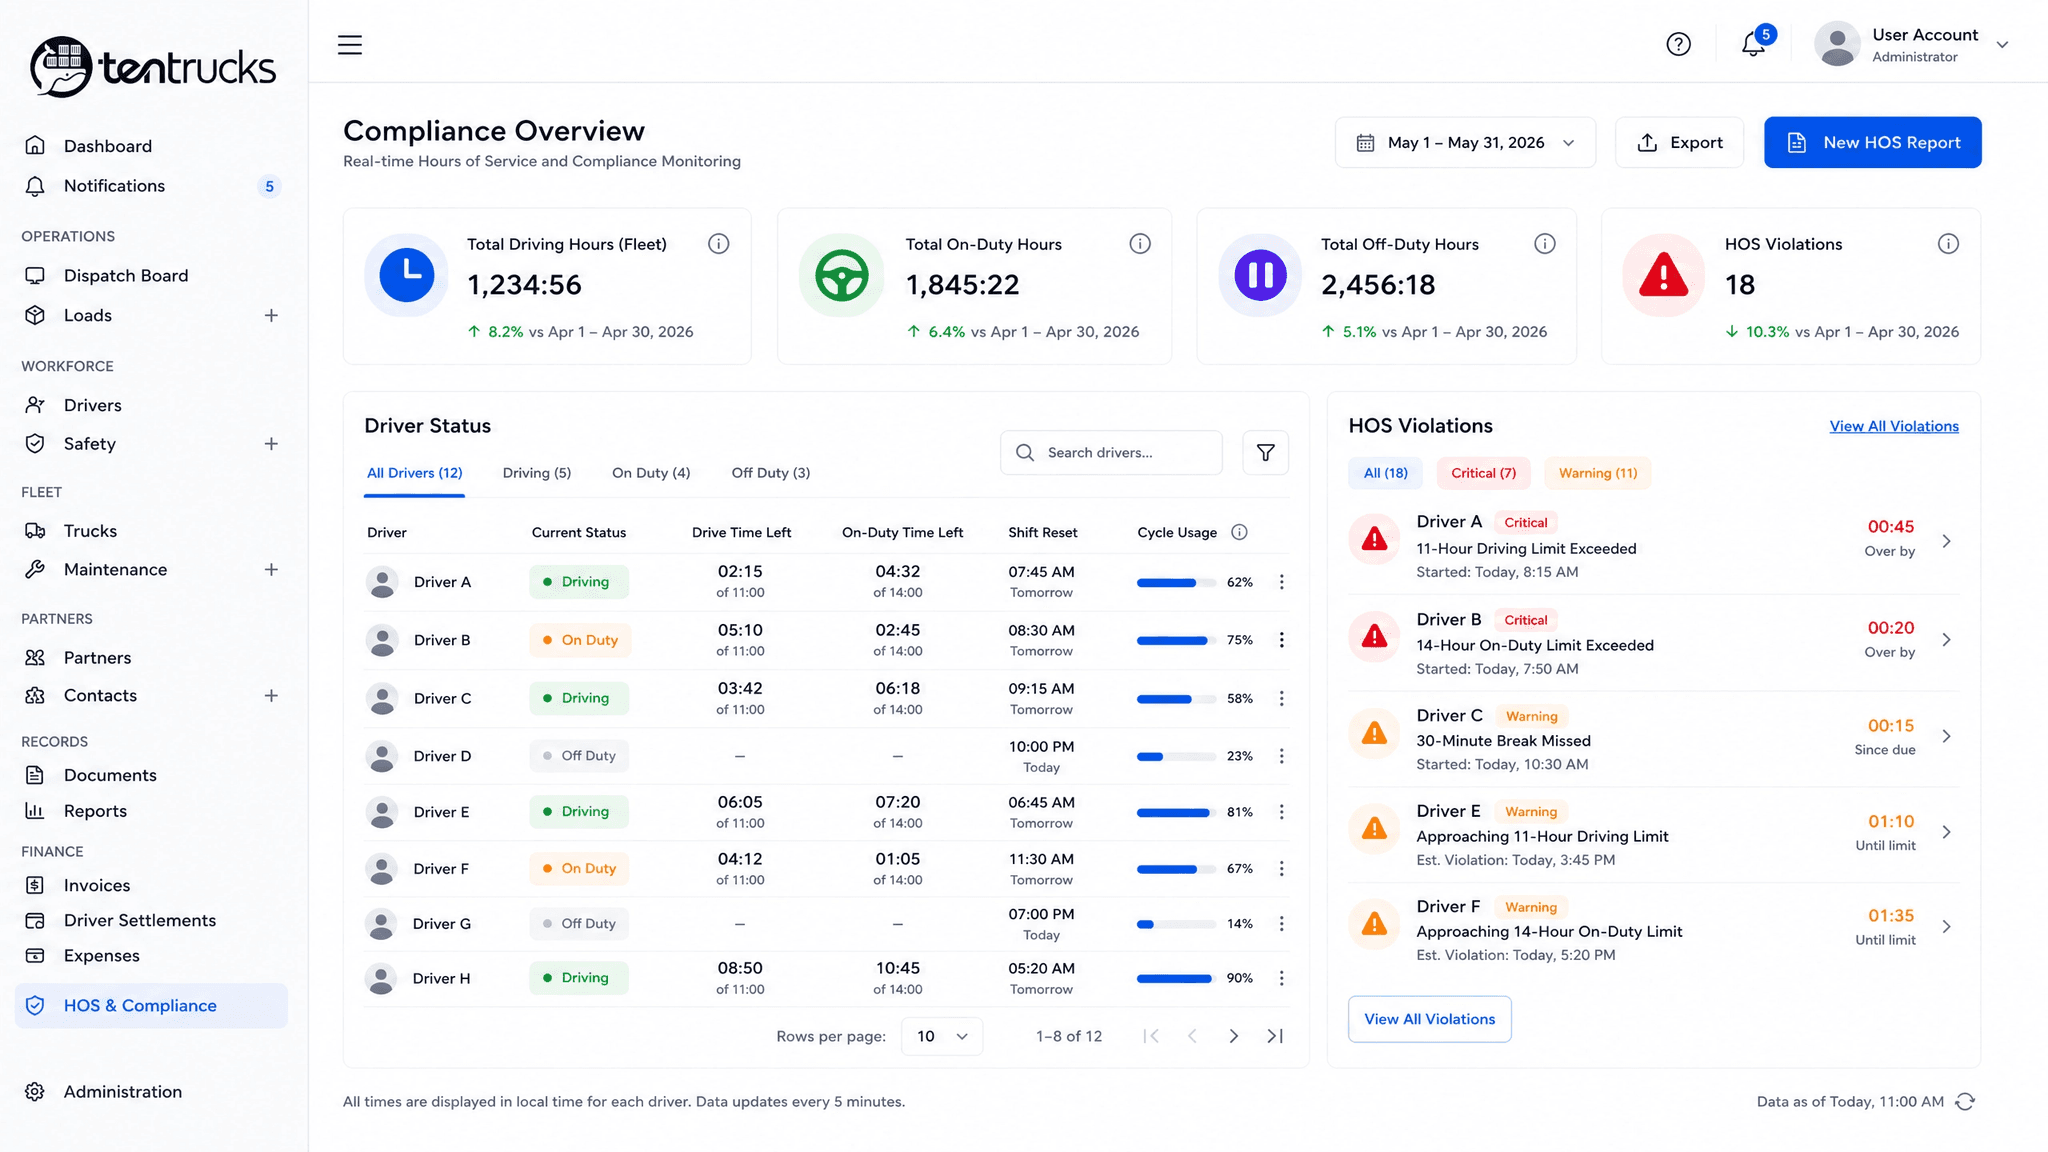Screen dimensions: 2048x1152
Task: Open row options menu for Driver D
Action: pos(1282,756)
